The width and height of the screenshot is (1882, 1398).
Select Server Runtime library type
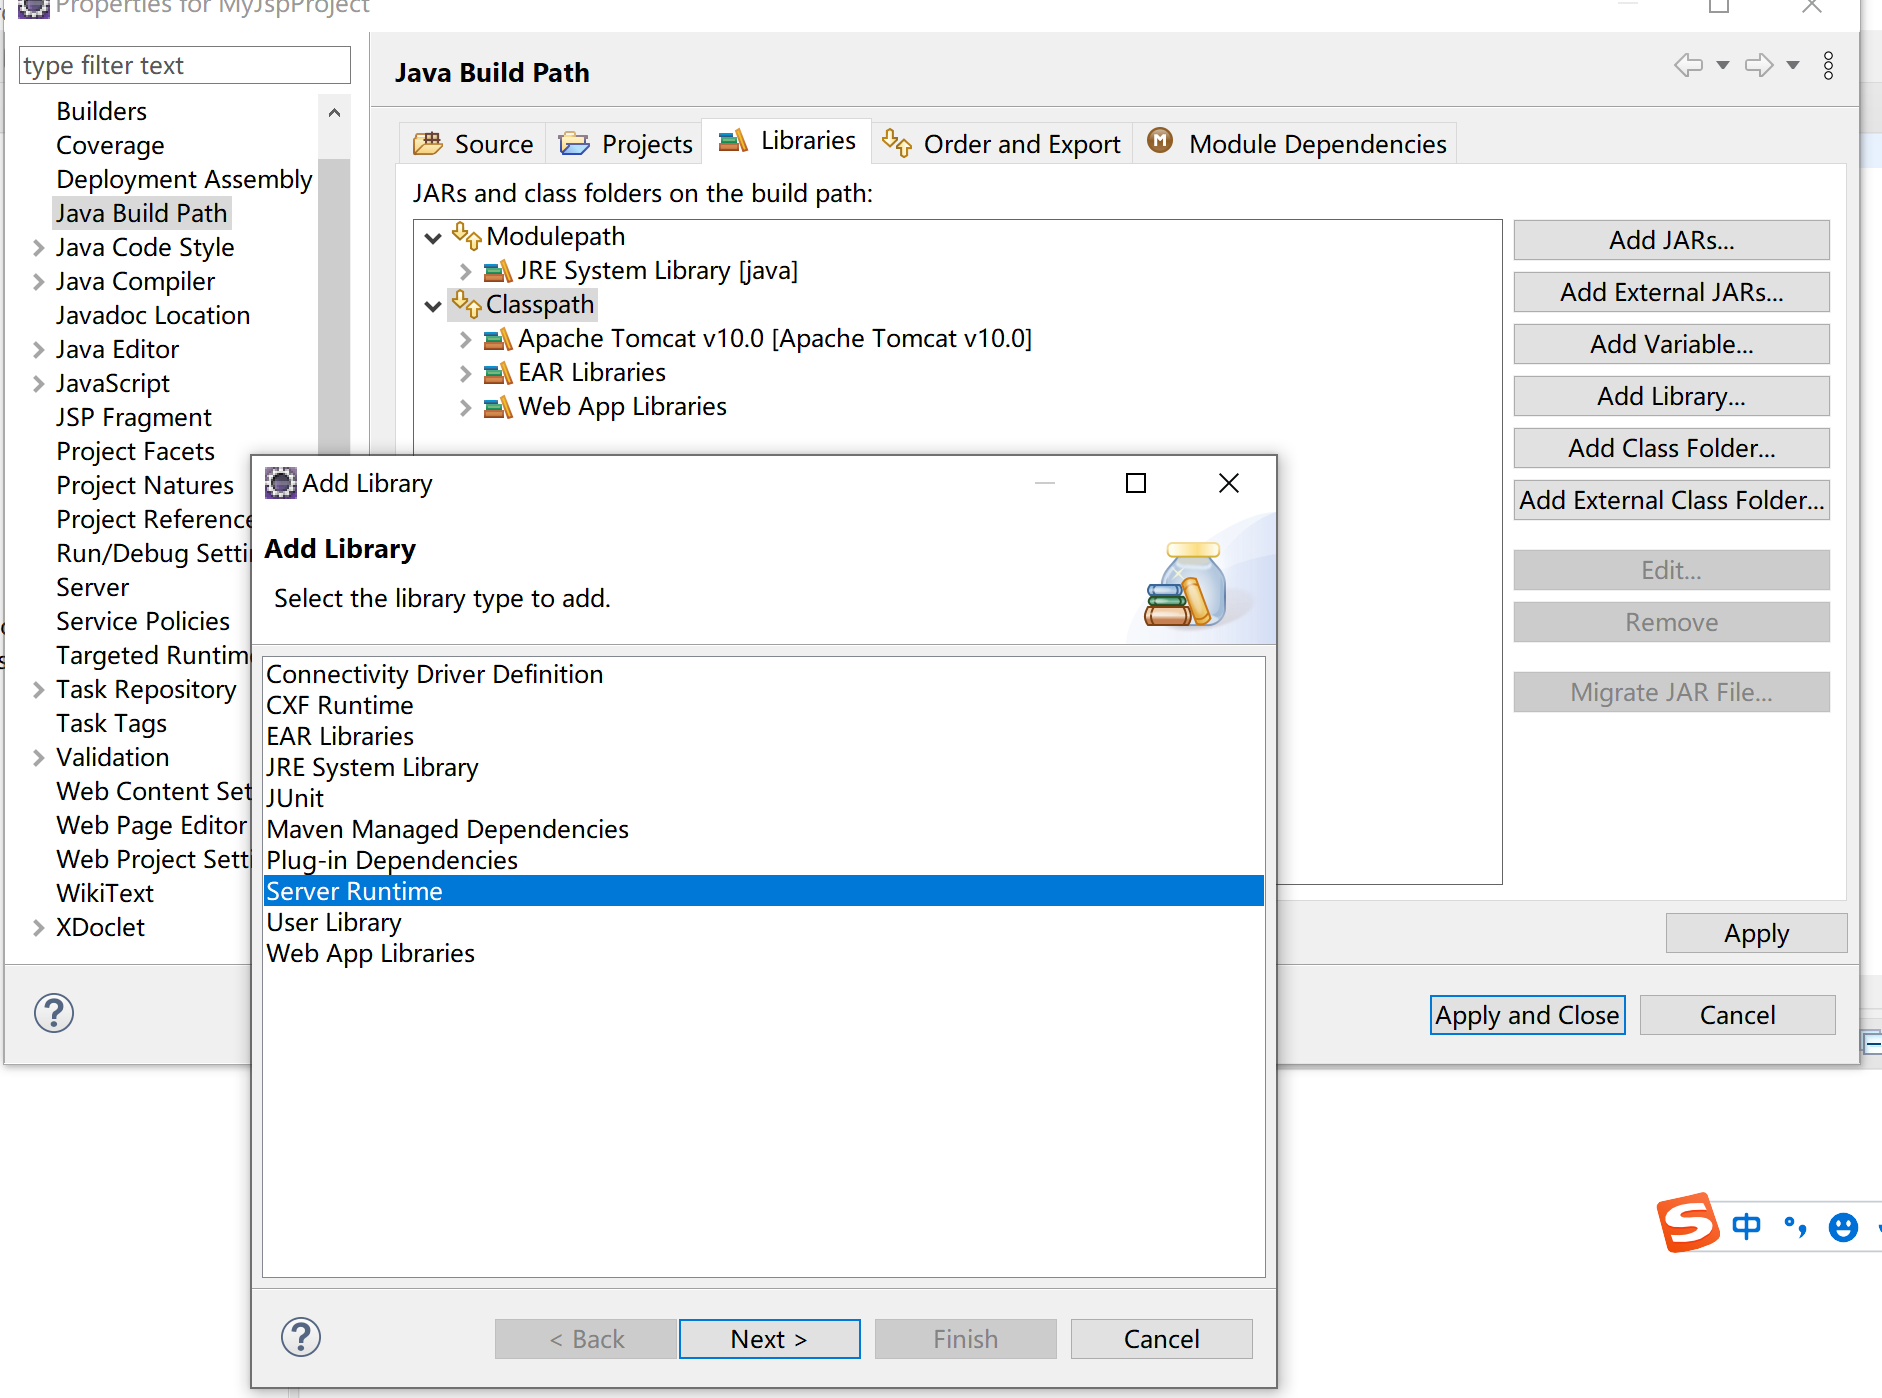tap(354, 890)
